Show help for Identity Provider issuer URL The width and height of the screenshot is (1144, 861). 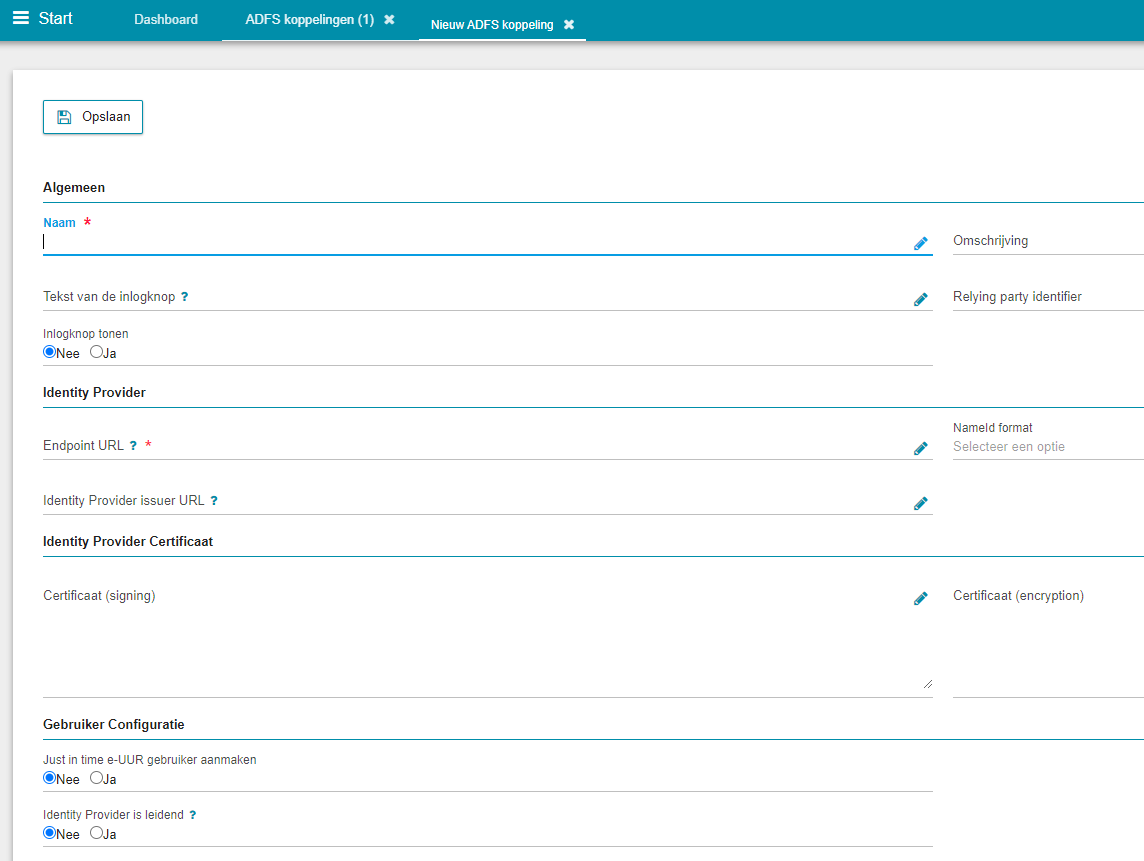tap(214, 501)
